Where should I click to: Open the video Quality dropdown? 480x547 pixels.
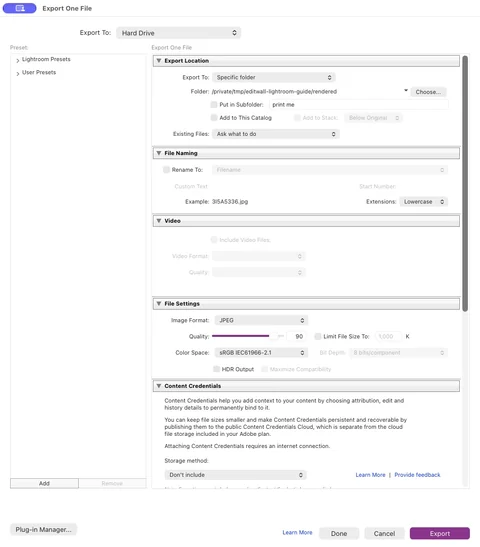(x=258, y=272)
